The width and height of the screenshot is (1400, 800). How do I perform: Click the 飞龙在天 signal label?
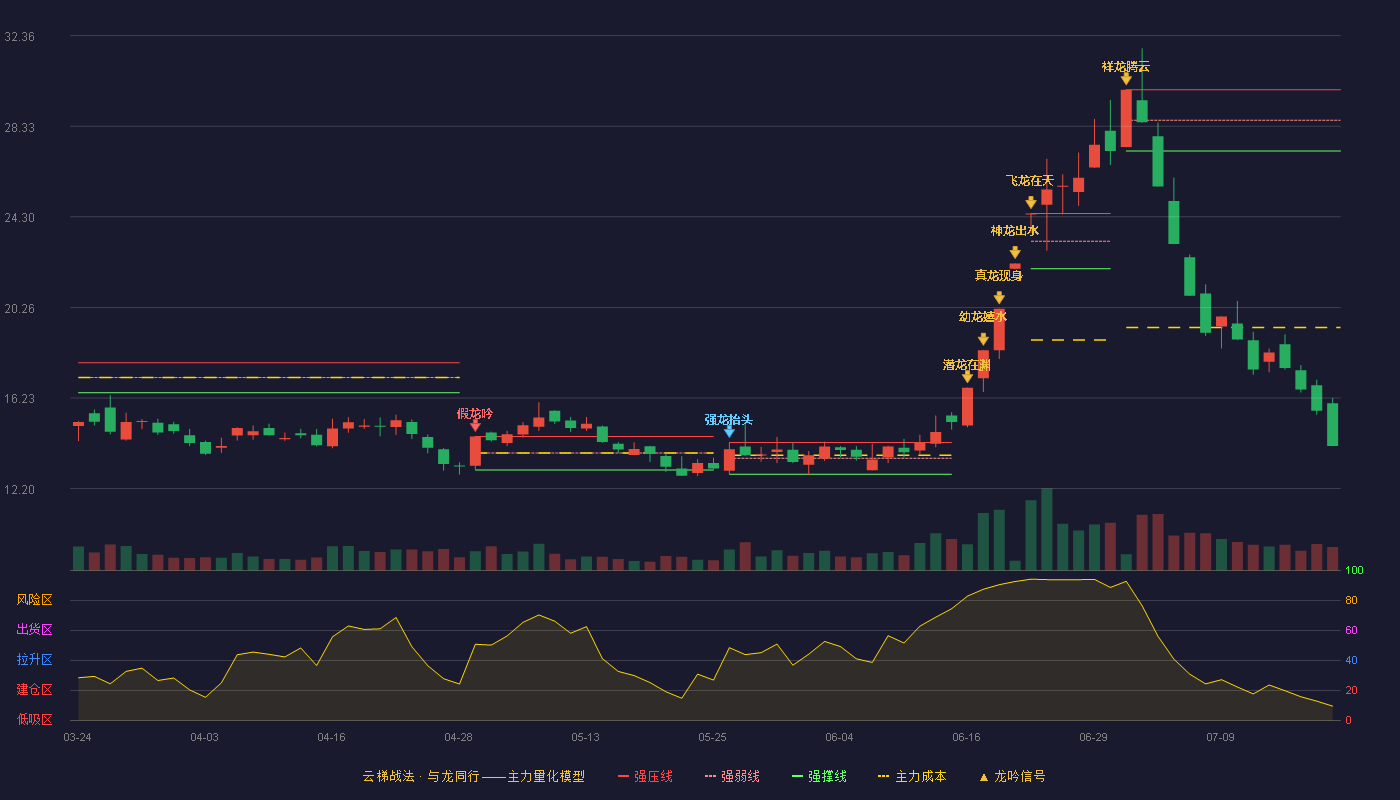point(1030,181)
